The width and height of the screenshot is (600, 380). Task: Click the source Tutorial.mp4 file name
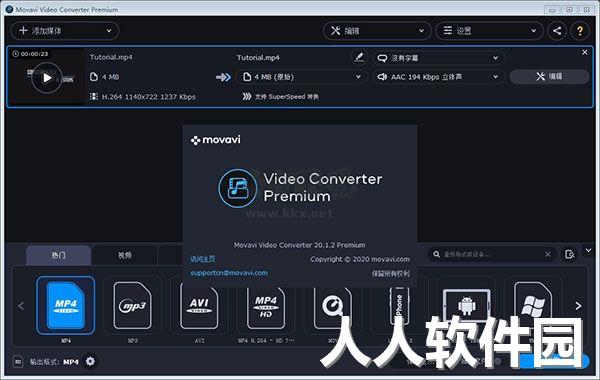tap(111, 57)
